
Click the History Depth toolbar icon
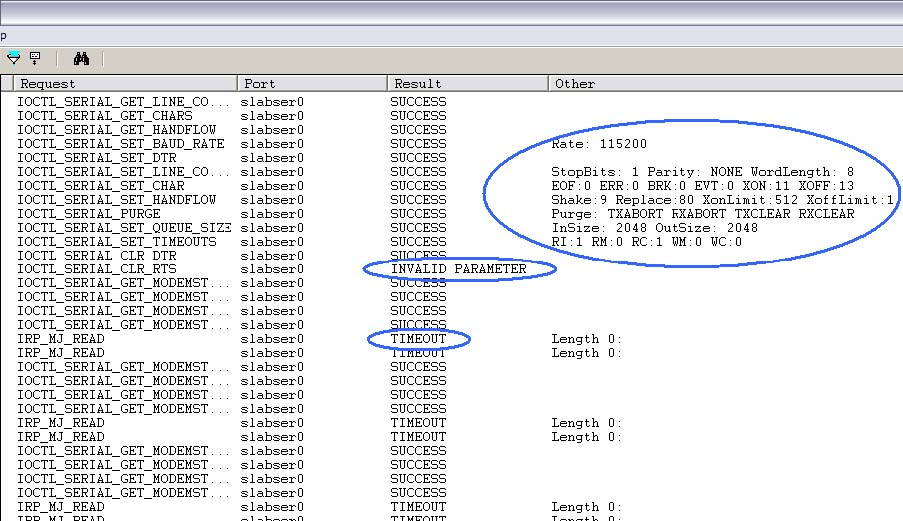(x=35, y=59)
